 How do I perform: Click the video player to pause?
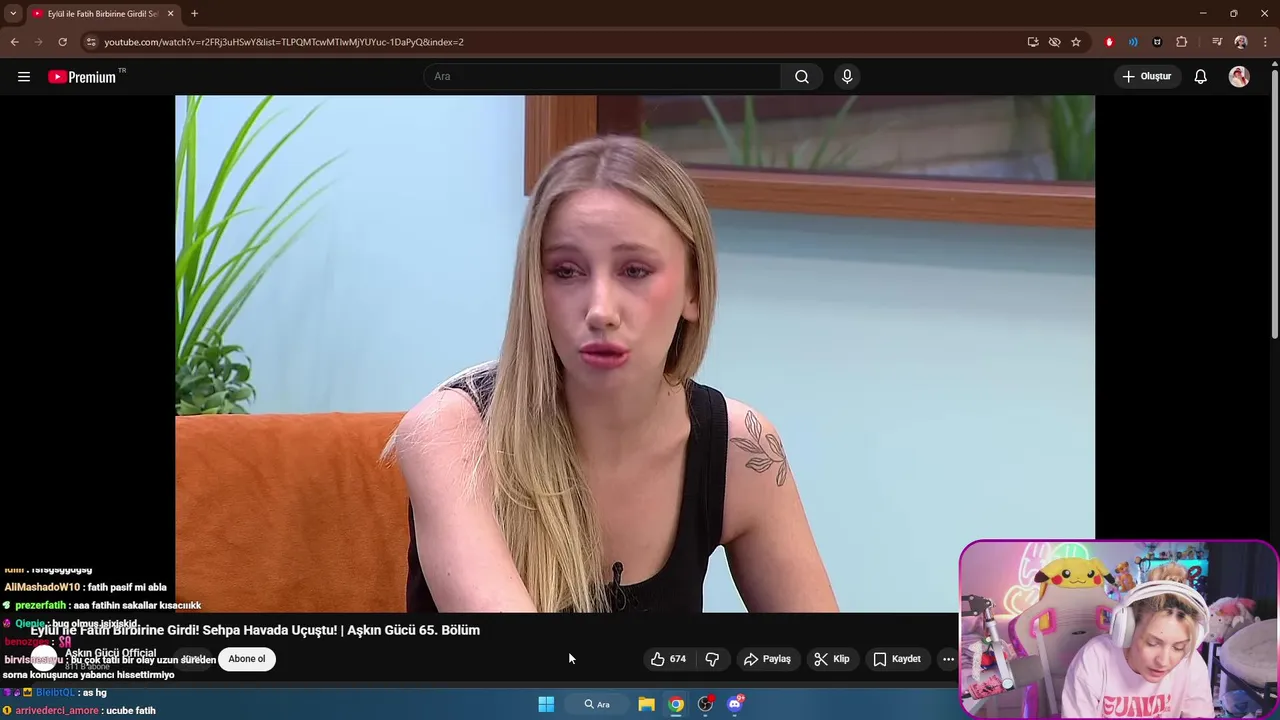tap(635, 354)
